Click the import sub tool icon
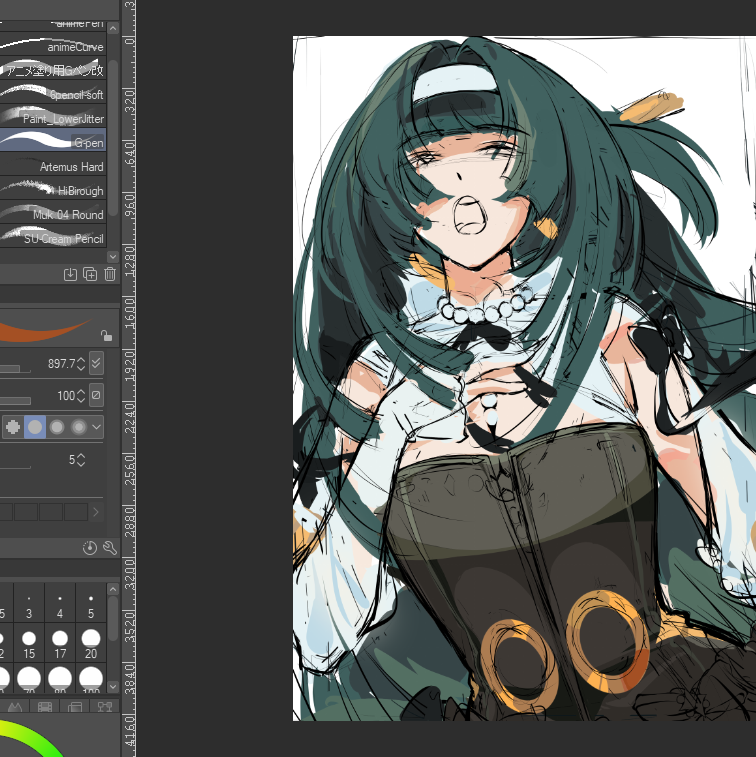756x757 pixels. pyautogui.click(x=70, y=274)
